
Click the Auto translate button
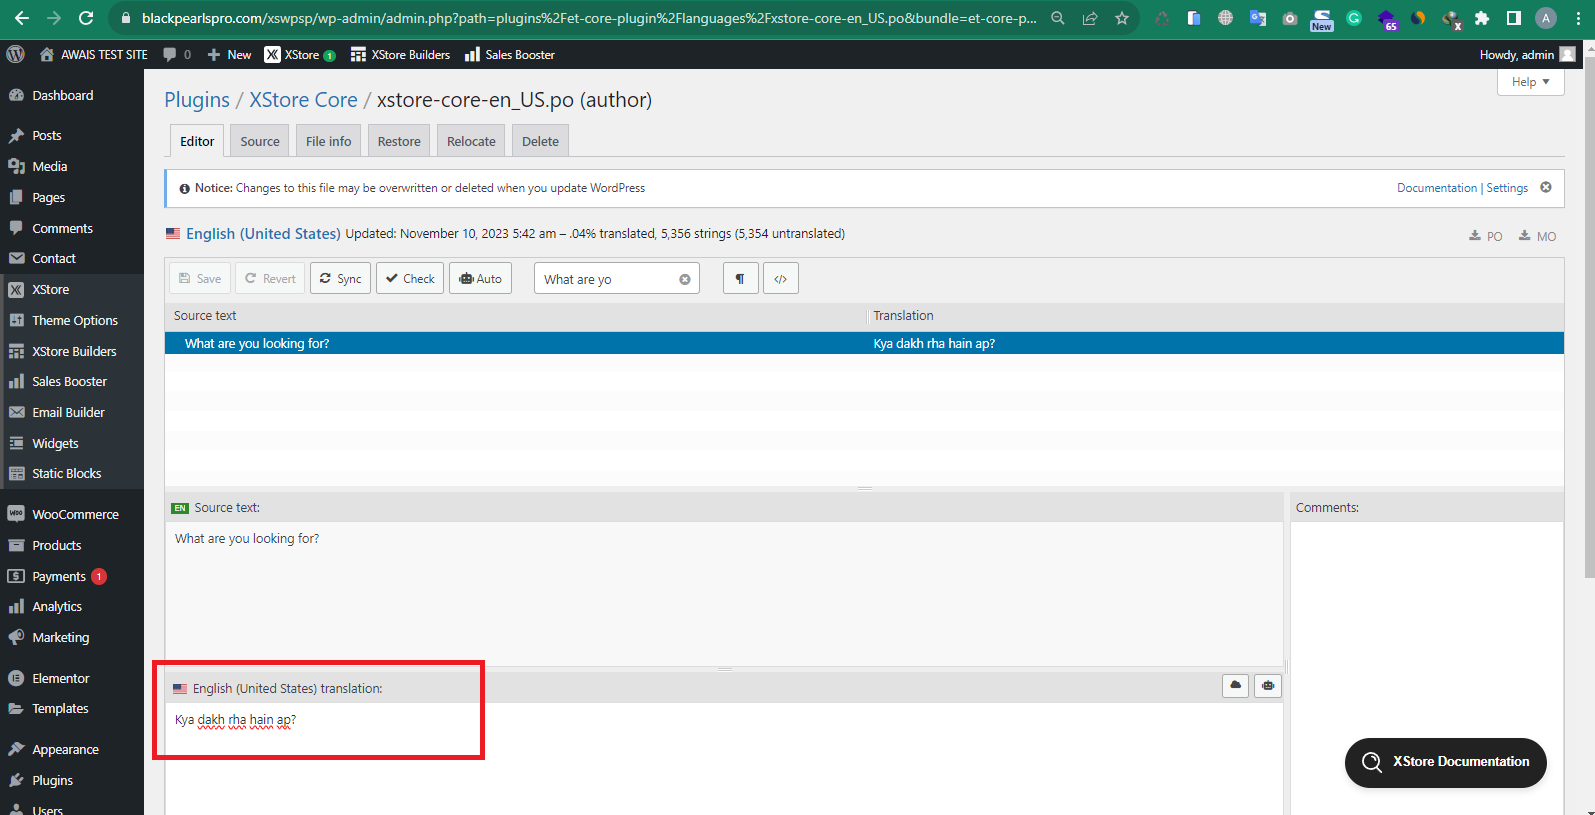pos(480,278)
